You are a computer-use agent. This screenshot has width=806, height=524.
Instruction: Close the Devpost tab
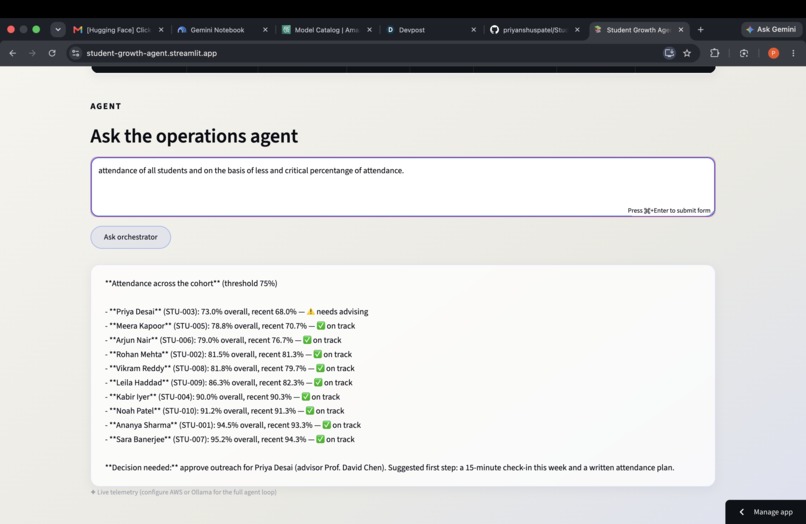[x=473, y=30]
